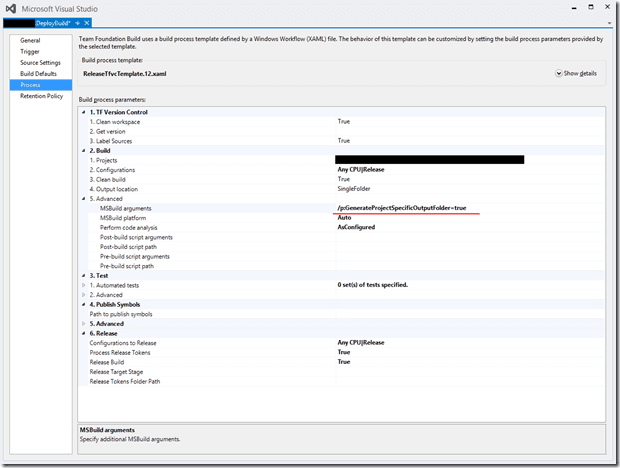620x468 pixels.
Task: Open the Trigger settings page
Action: coord(30,51)
